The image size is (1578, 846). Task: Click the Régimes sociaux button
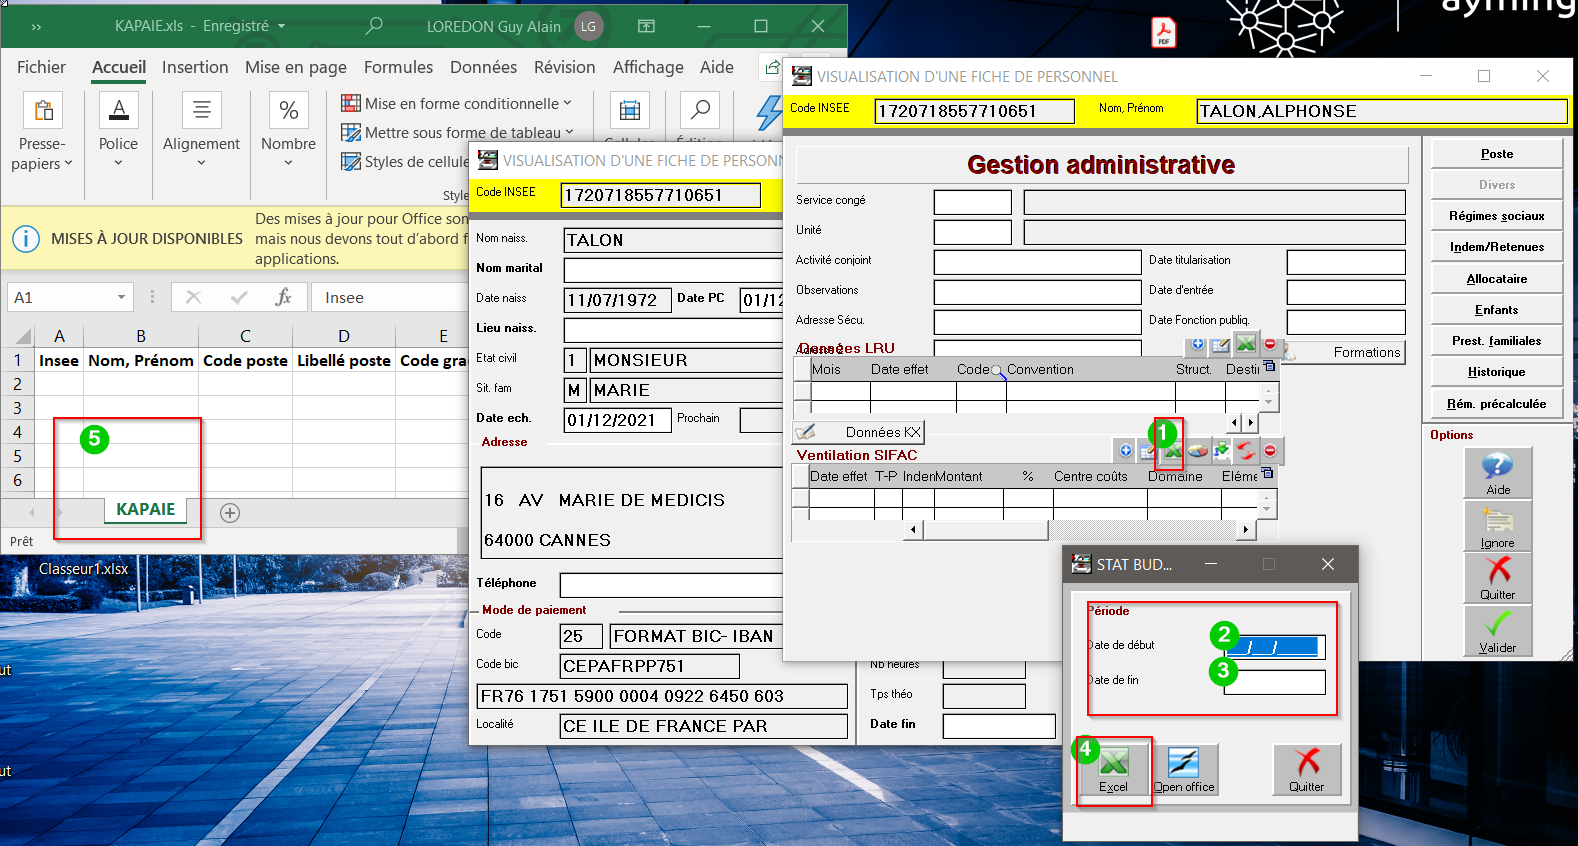[x=1496, y=216]
